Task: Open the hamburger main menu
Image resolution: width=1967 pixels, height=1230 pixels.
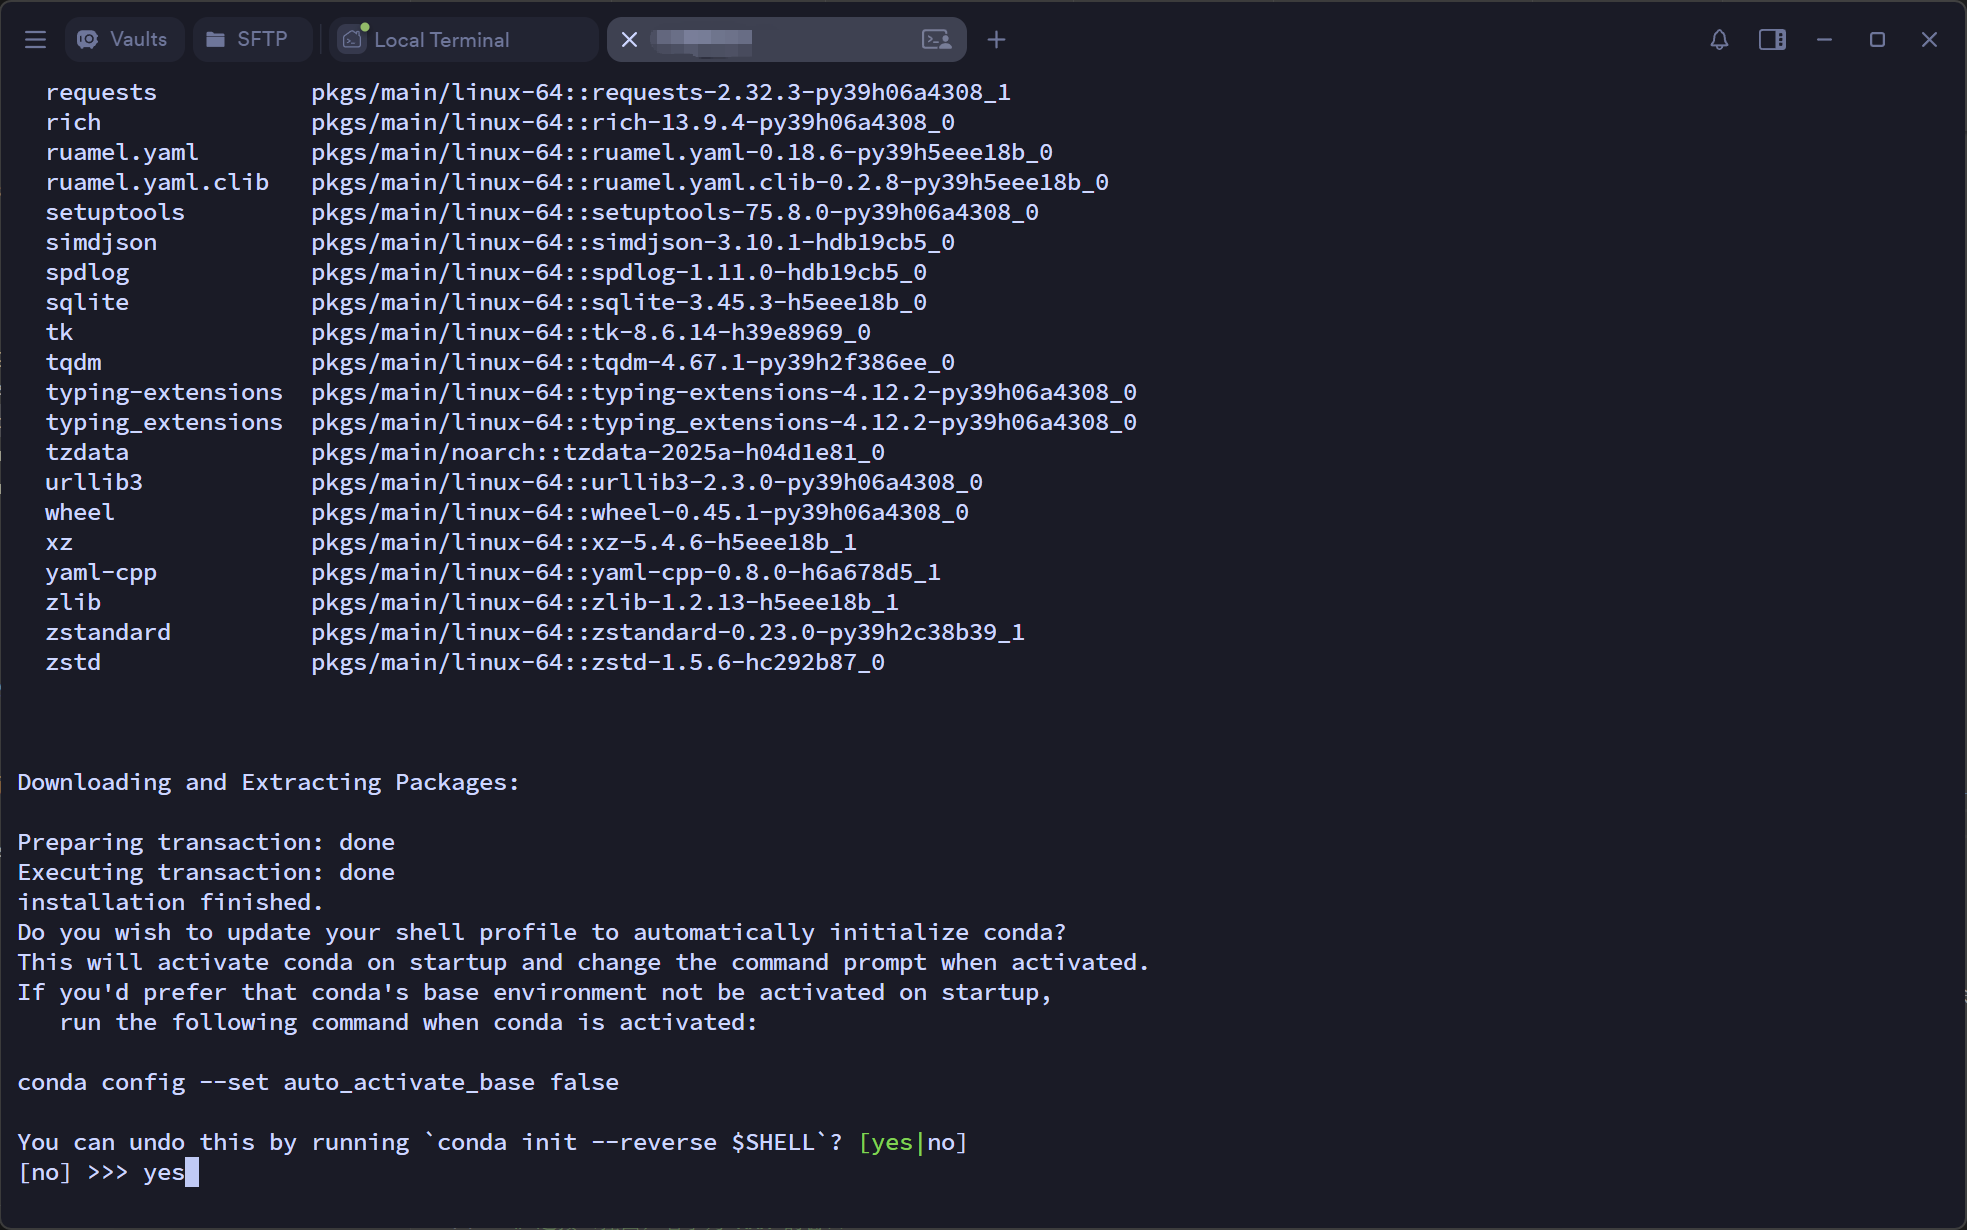Action: pos(36,40)
